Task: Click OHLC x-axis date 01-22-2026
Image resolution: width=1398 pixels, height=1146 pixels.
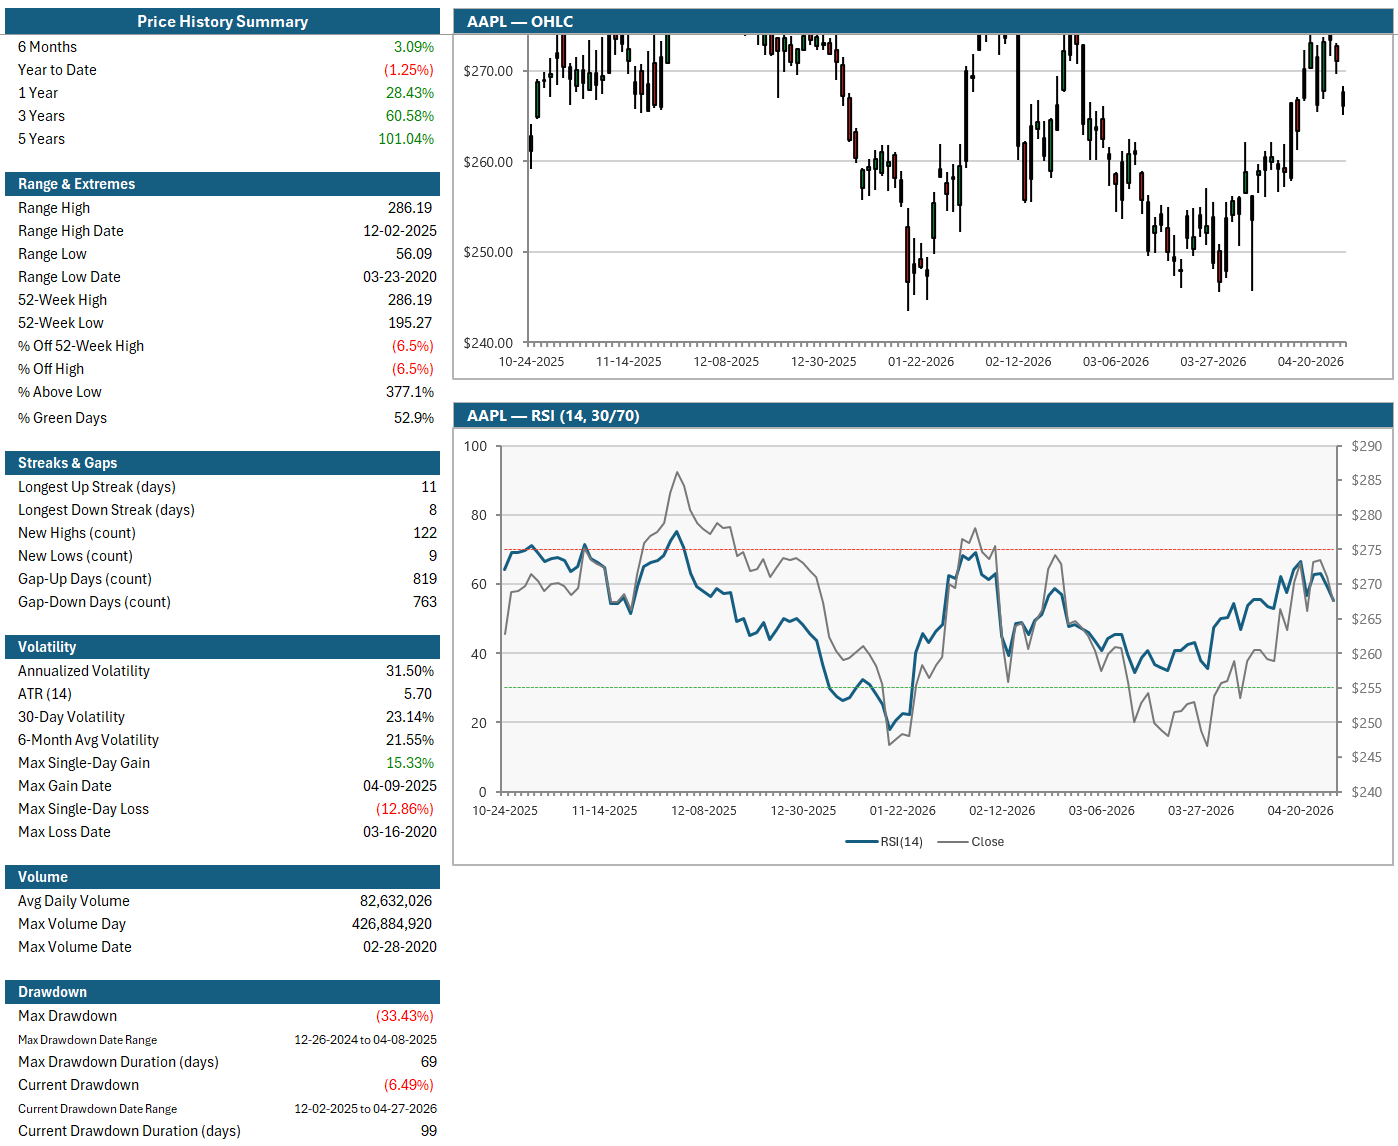Action: [x=921, y=362]
